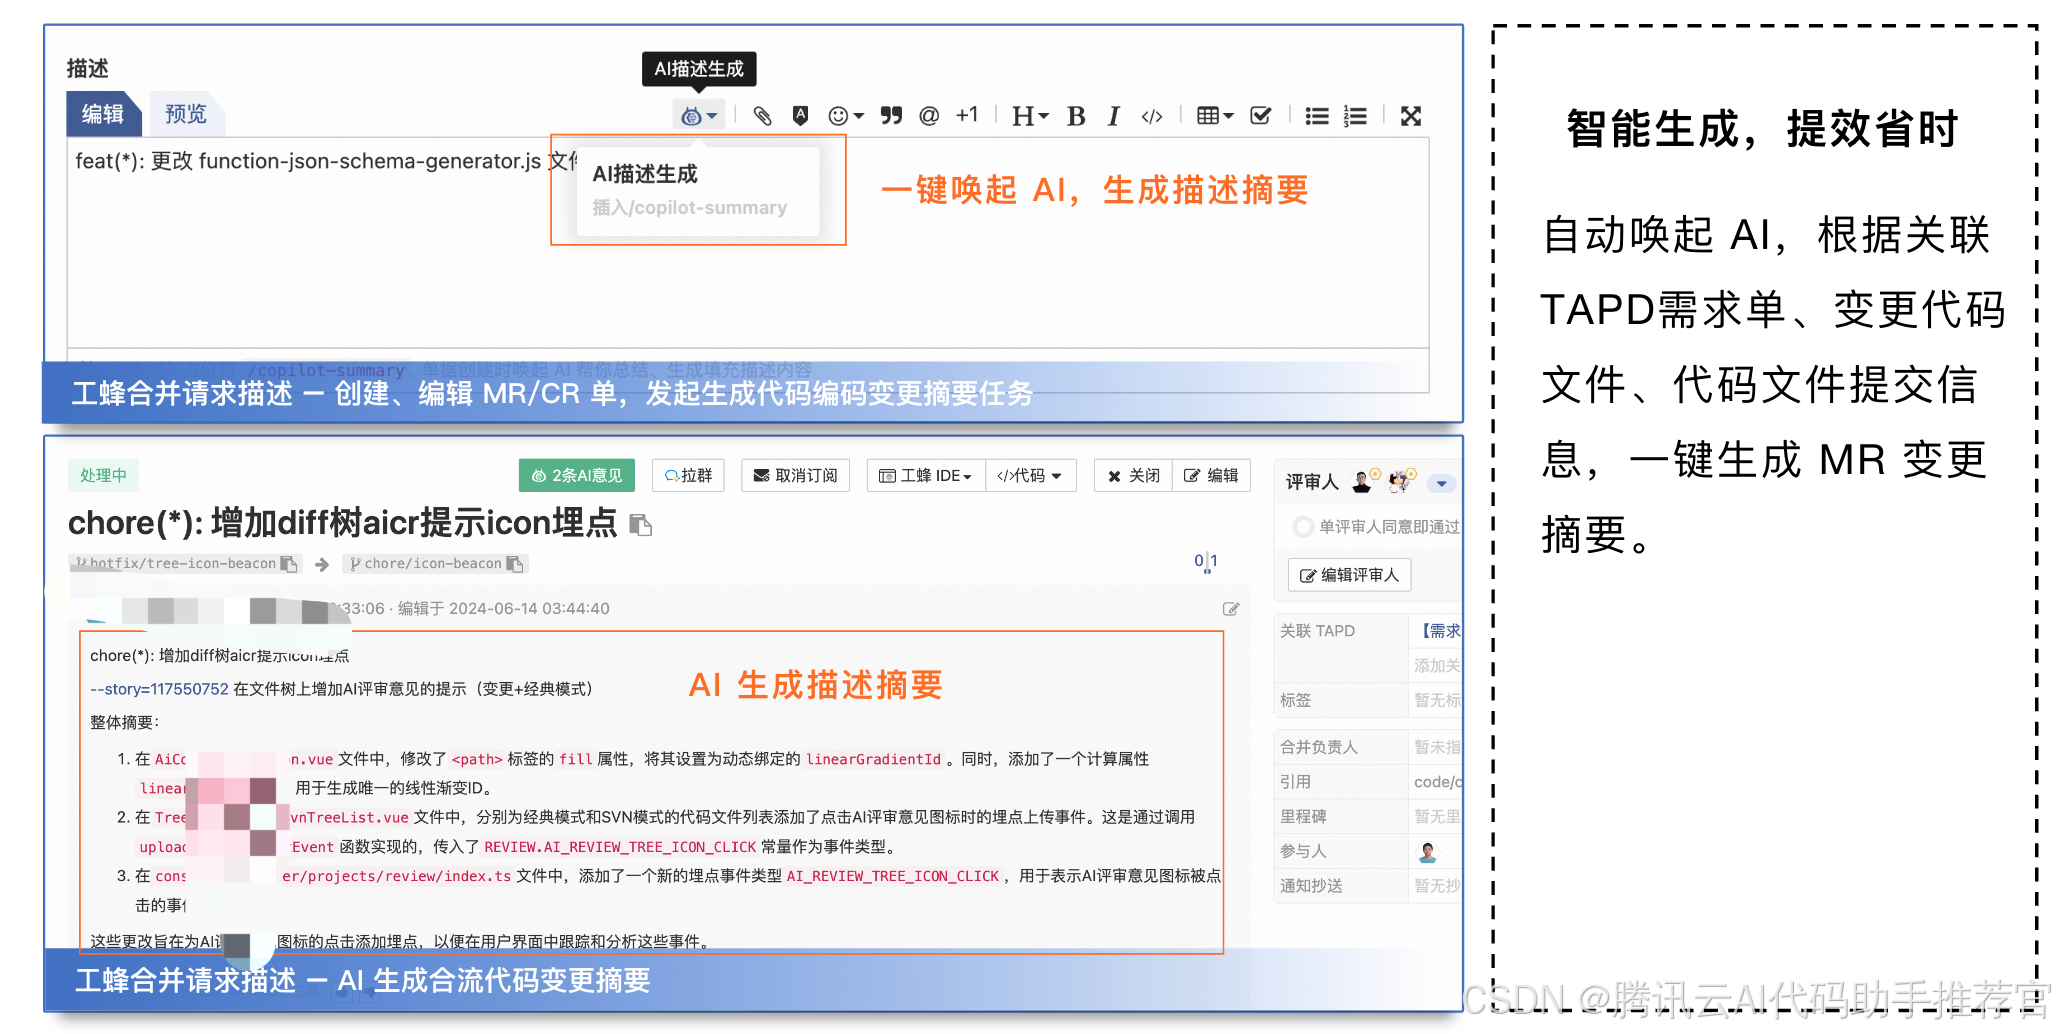The height and width of the screenshot is (1034, 2058).
Task: Insert a bulleted list
Action: [x=1317, y=116]
